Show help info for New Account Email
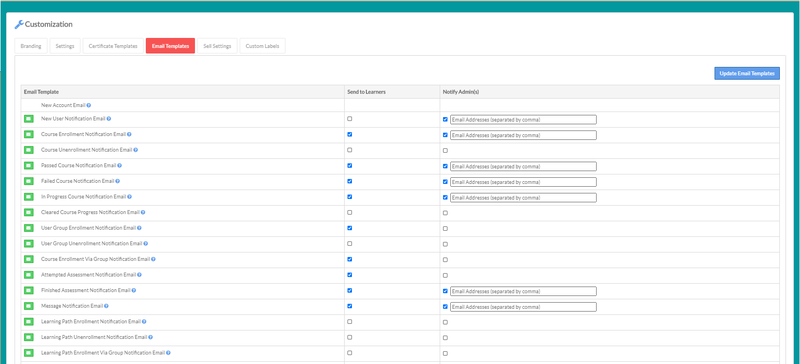 (x=89, y=105)
